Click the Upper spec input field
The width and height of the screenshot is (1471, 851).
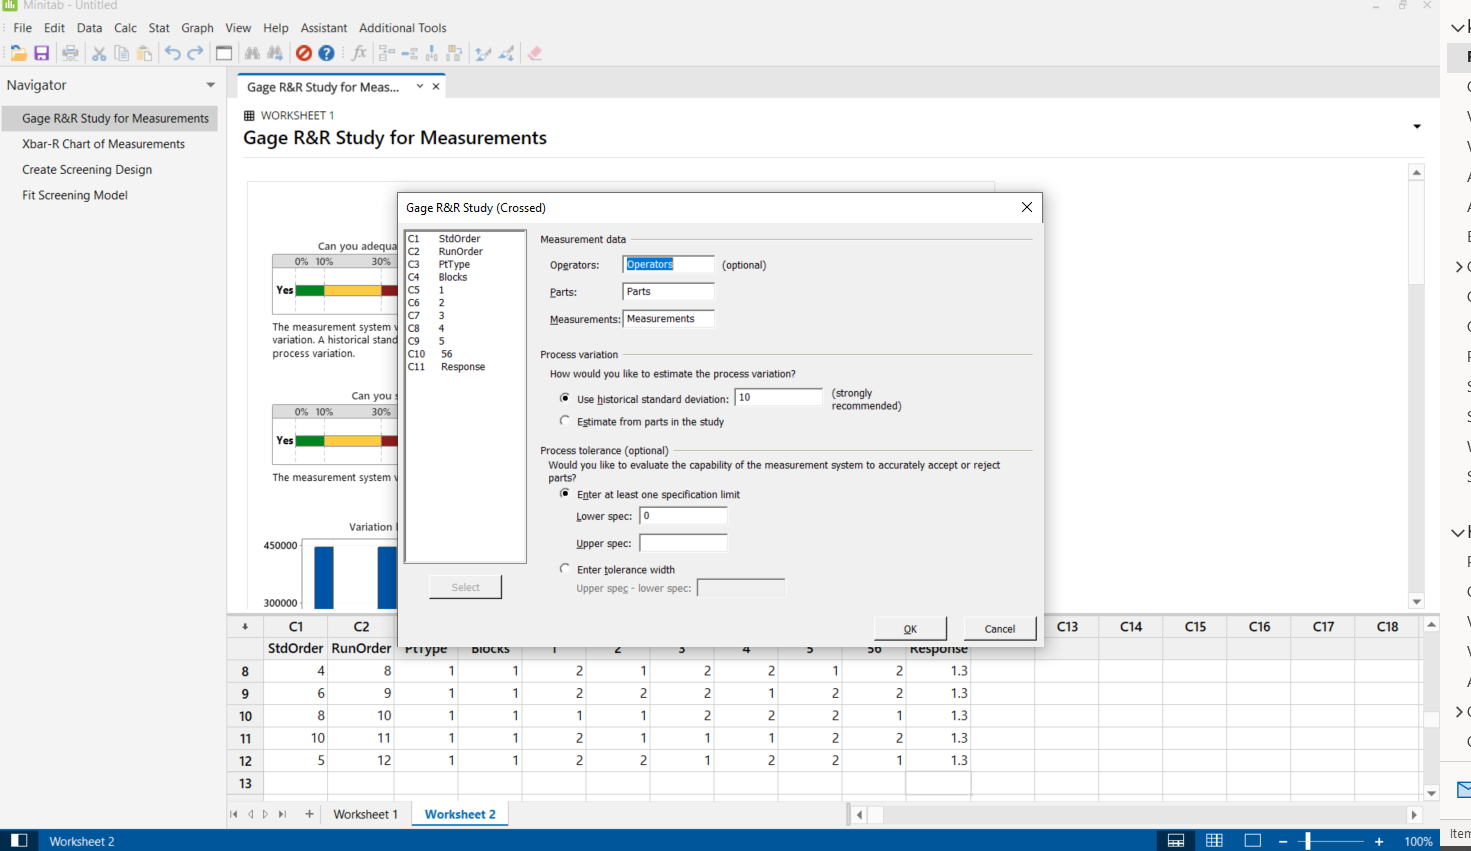coord(683,542)
